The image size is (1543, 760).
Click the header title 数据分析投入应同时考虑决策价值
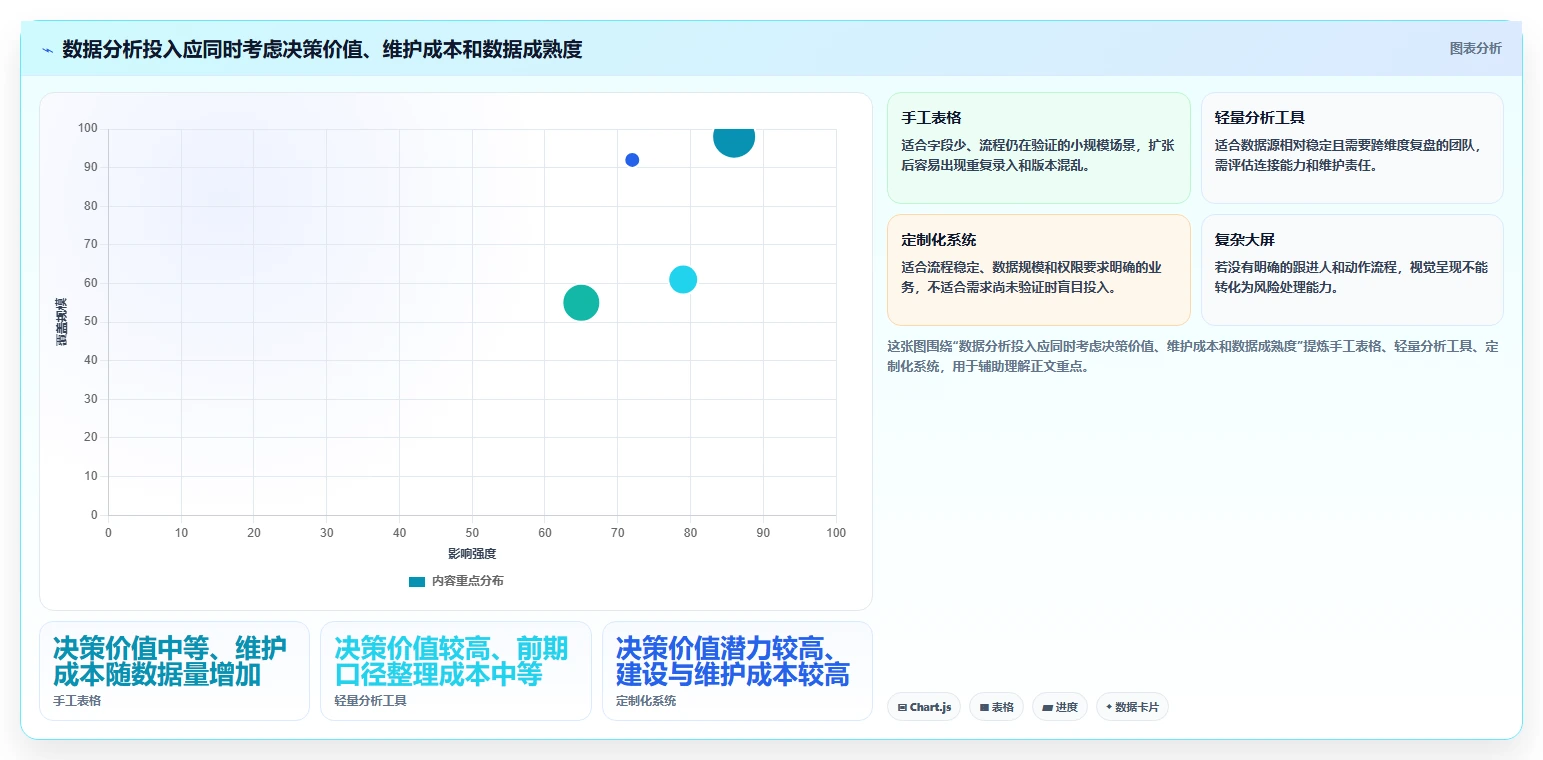tap(322, 49)
